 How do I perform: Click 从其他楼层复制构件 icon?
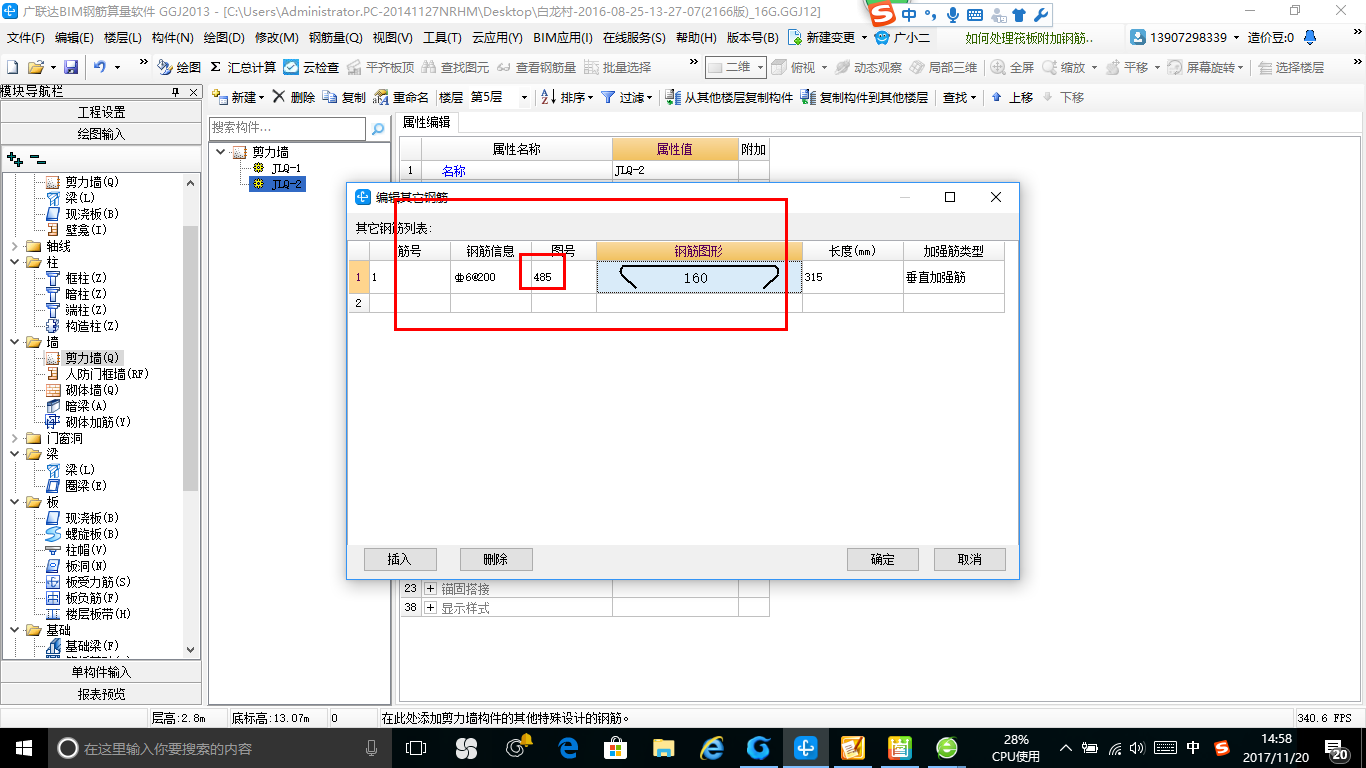point(673,97)
